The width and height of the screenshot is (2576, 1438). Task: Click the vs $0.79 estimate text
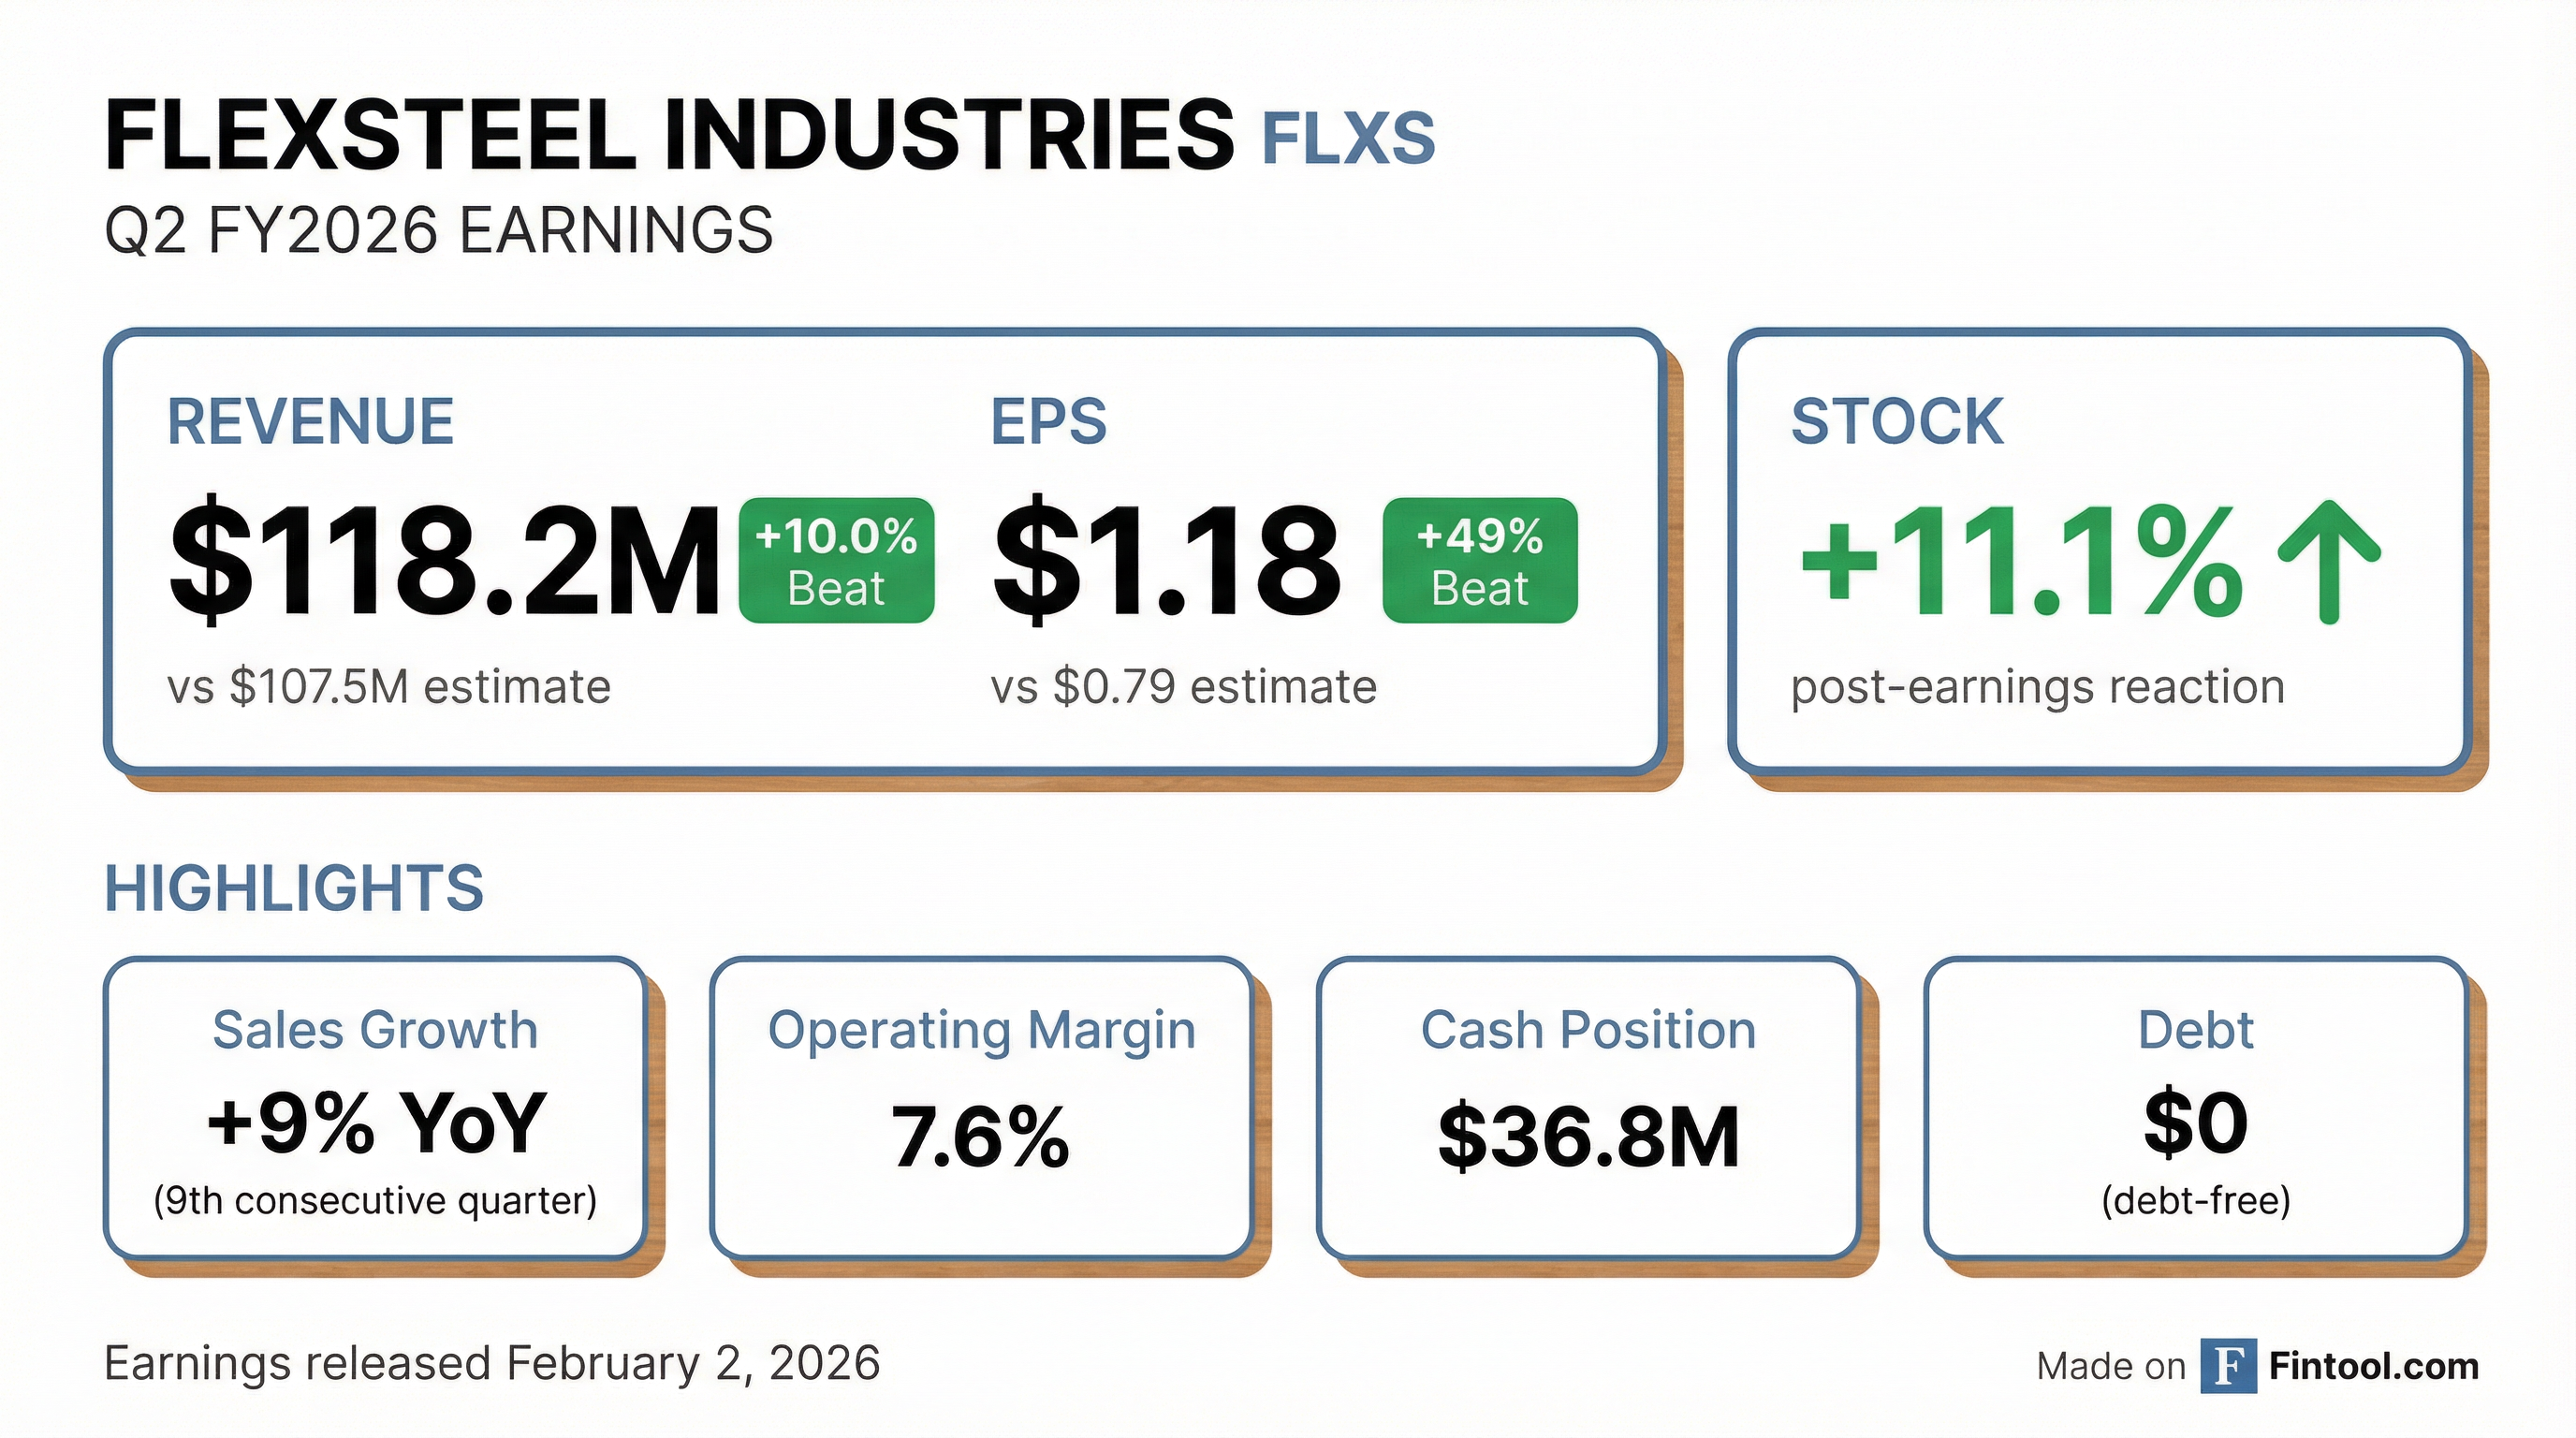[x=1183, y=687]
